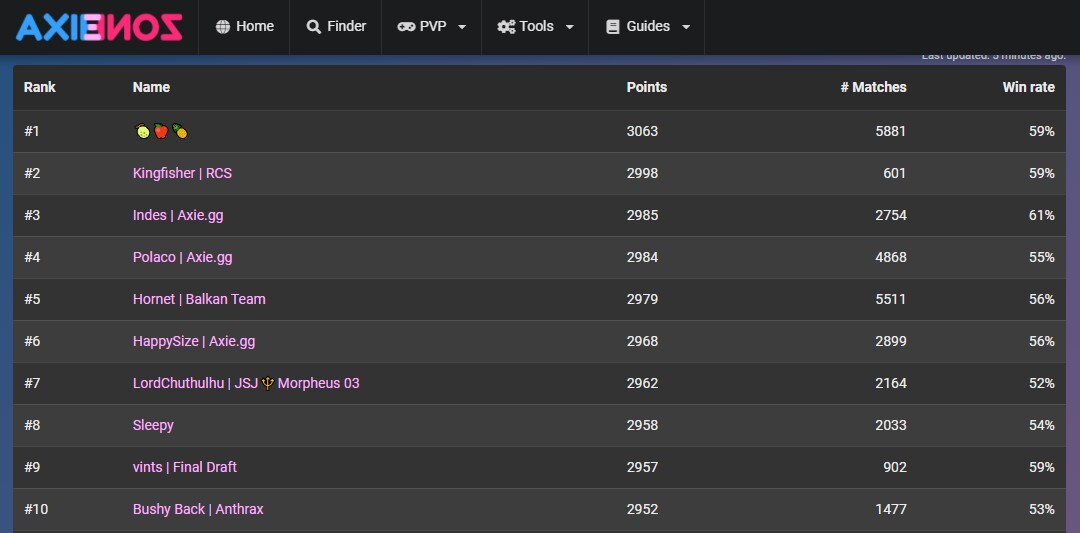Open the PVP menu label
This screenshot has width=1080, height=533.
(x=433, y=26)
